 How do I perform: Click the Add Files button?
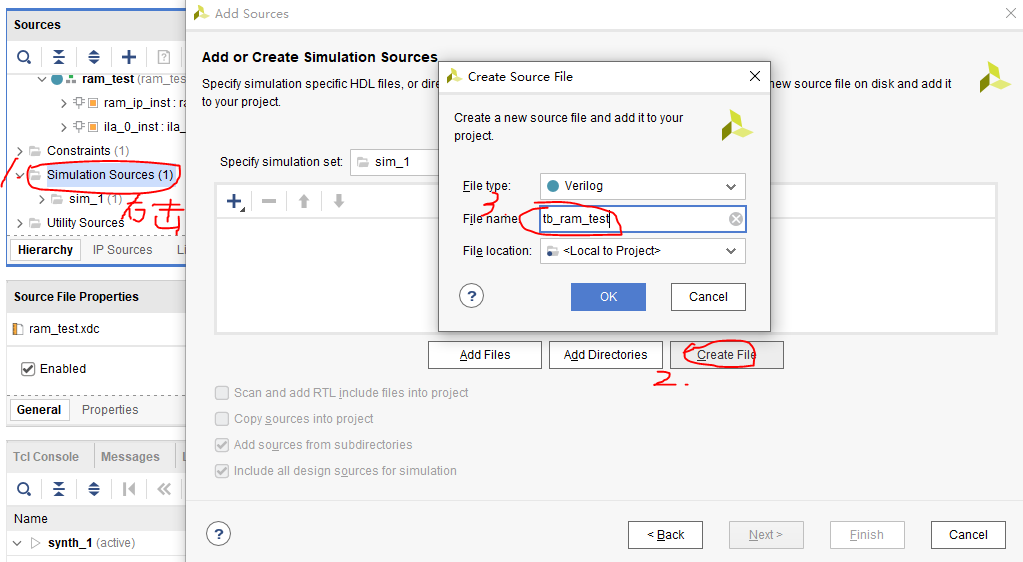click(485, 355)
